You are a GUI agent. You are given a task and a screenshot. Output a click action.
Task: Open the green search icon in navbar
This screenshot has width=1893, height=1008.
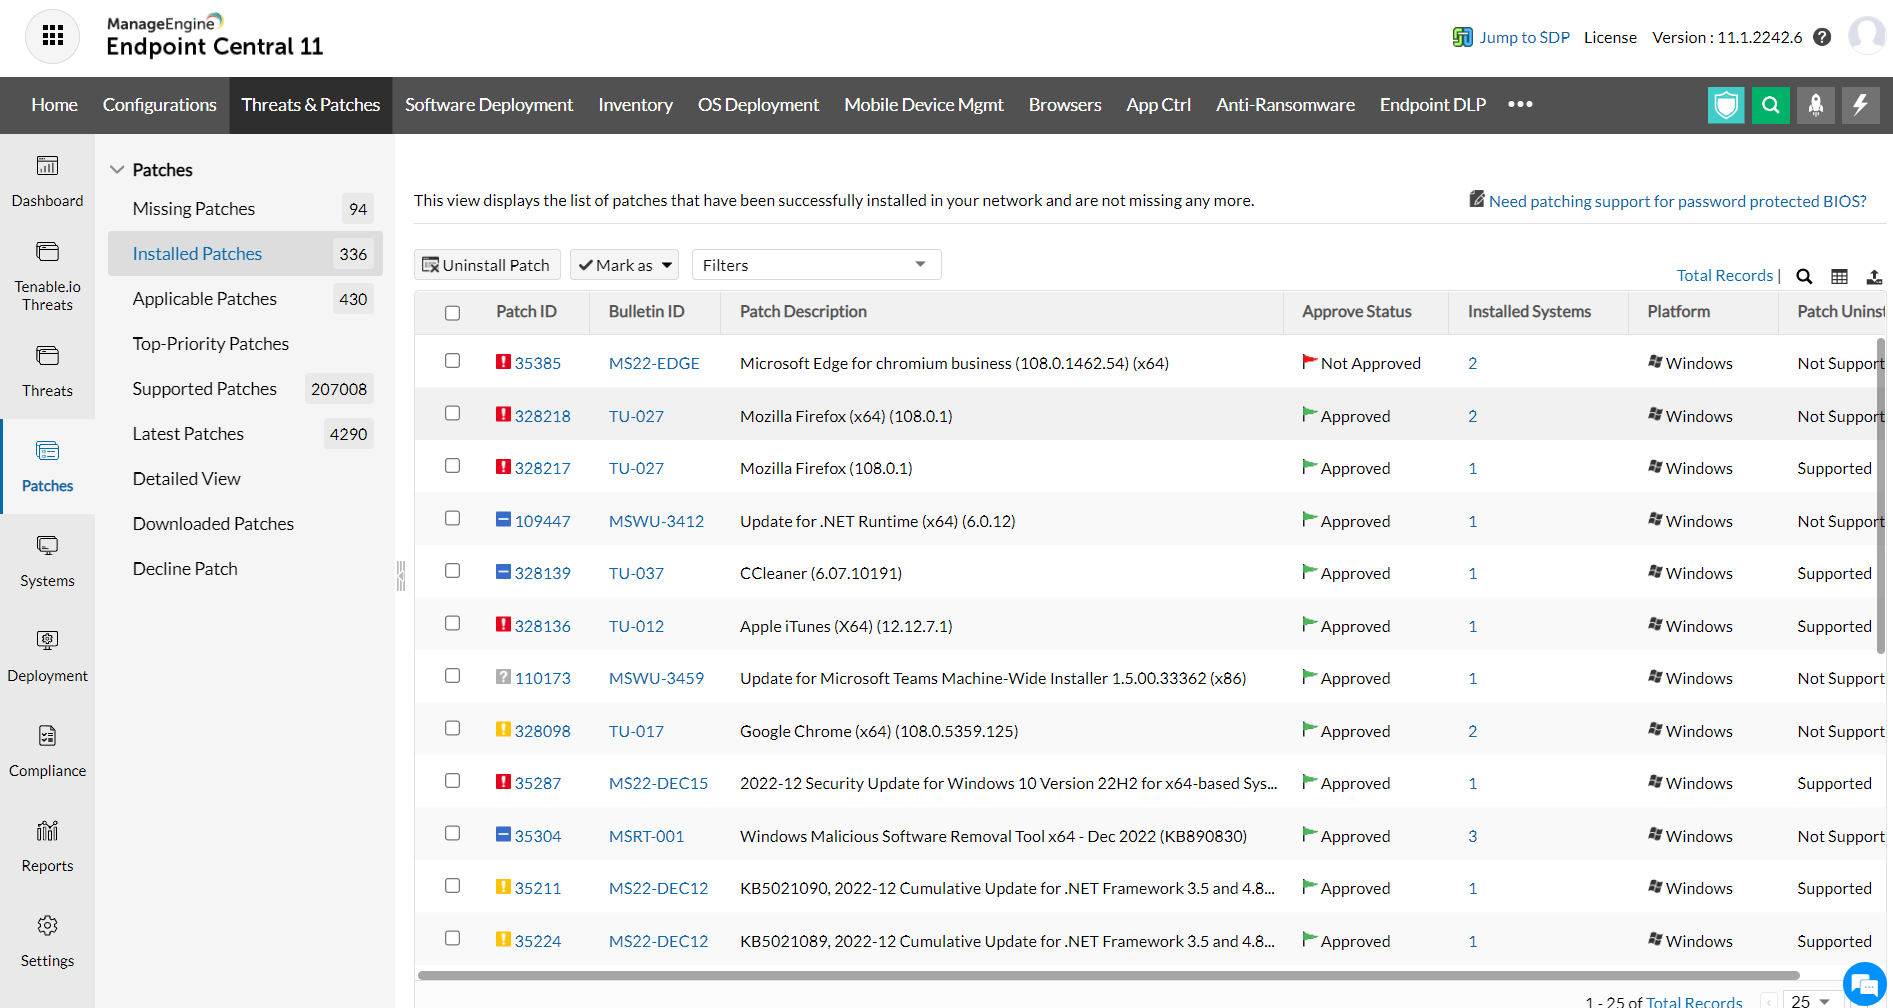[x=1771, y=105]
